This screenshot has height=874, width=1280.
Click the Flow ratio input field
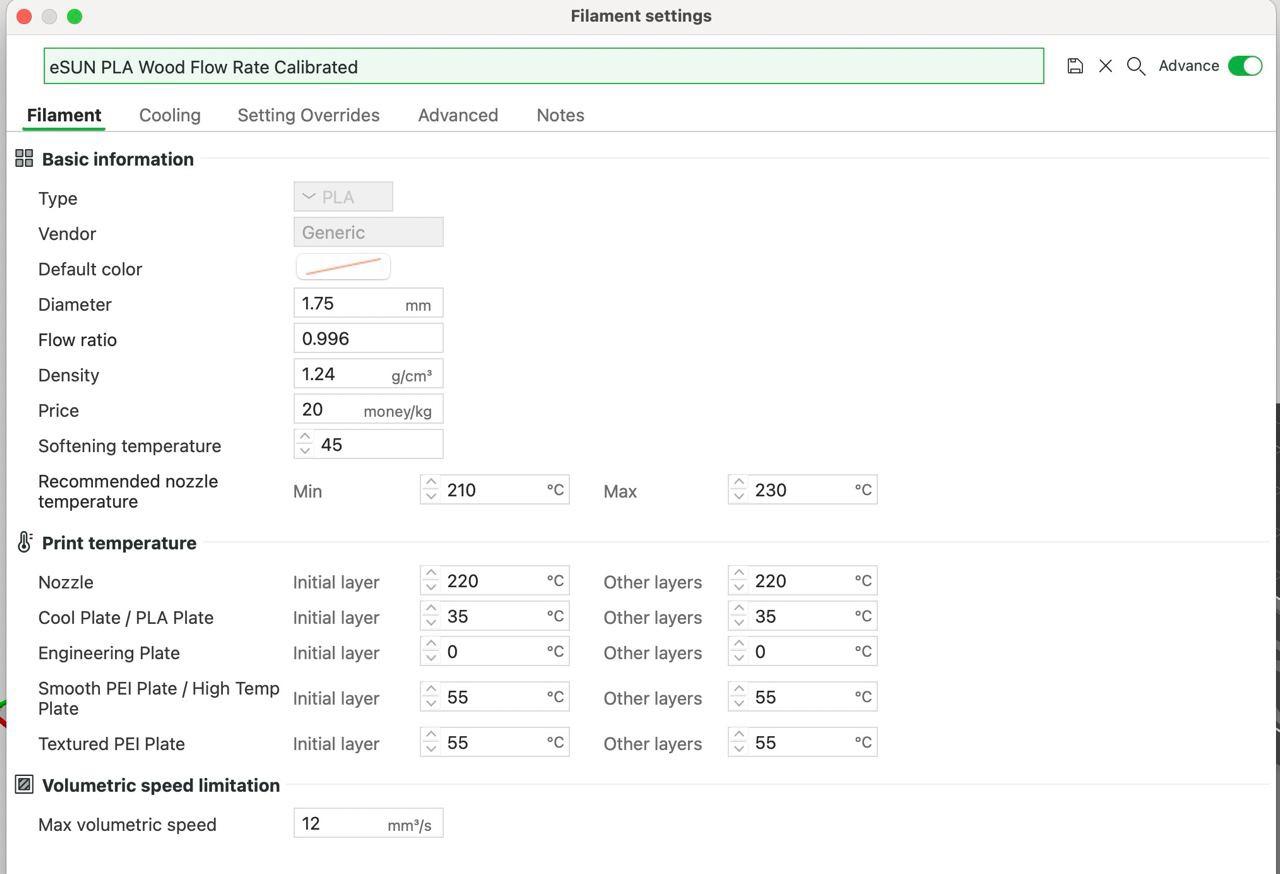click(368, 339)
